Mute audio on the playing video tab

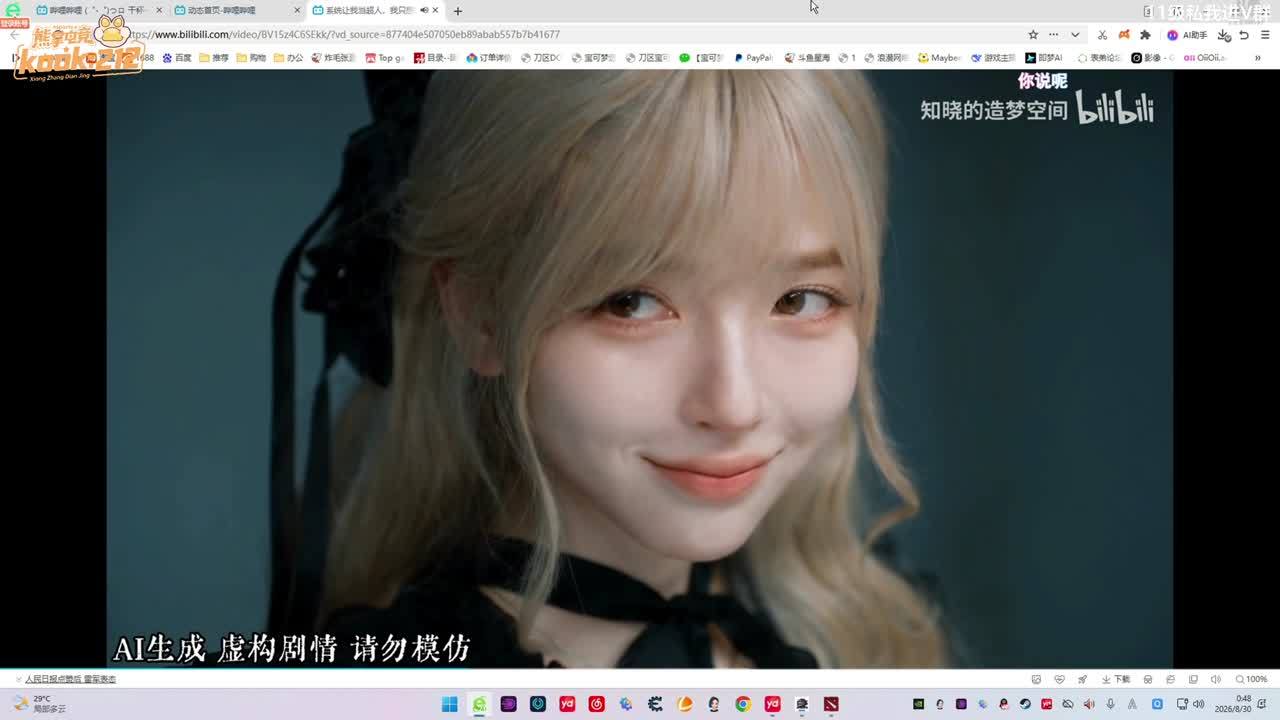(x=424, y=10)
